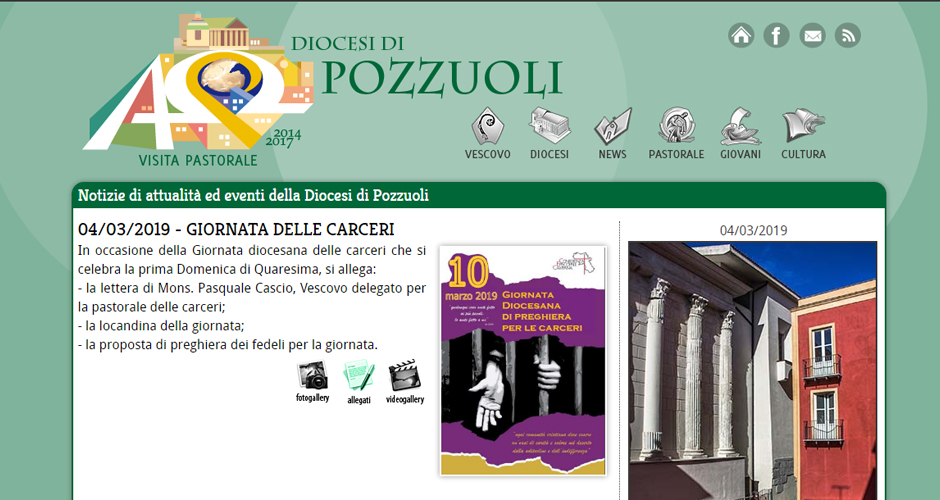940x500 pixels.
Task: Click the News menu icon
Action: pyautogui.click(x=613, y=126)
